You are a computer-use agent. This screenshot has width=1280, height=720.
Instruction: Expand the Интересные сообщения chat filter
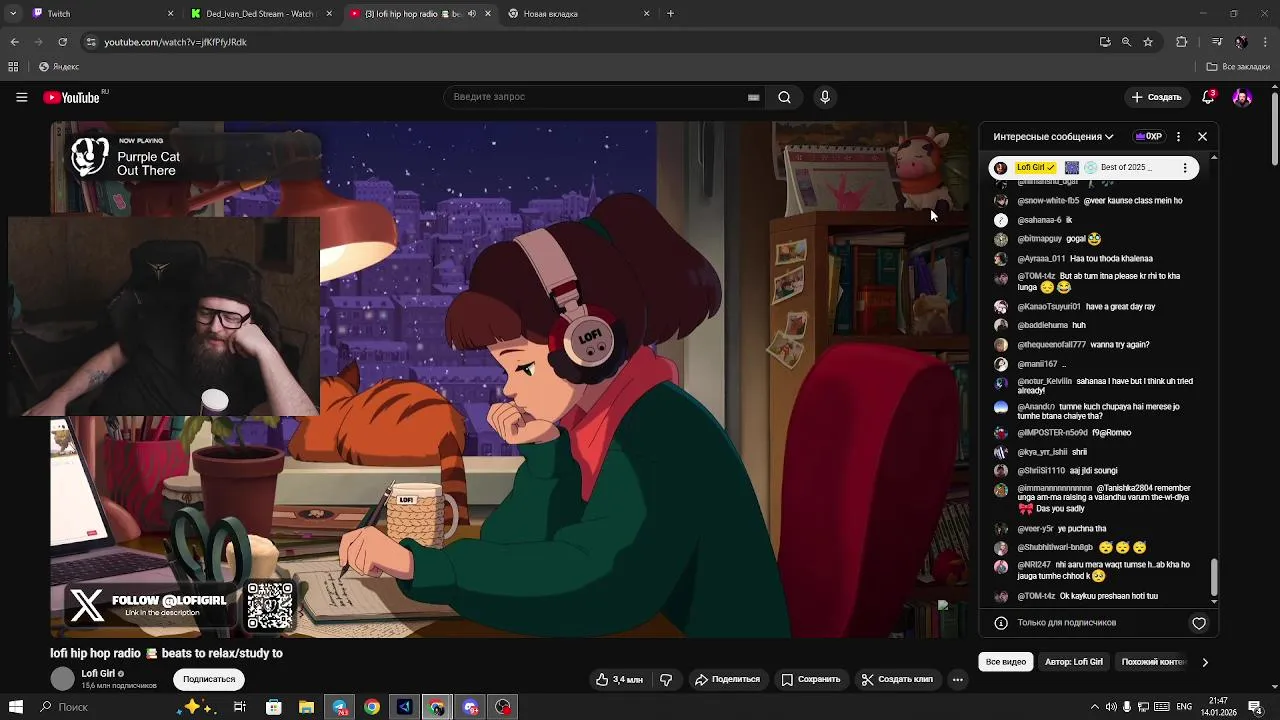coord(1053,136)
